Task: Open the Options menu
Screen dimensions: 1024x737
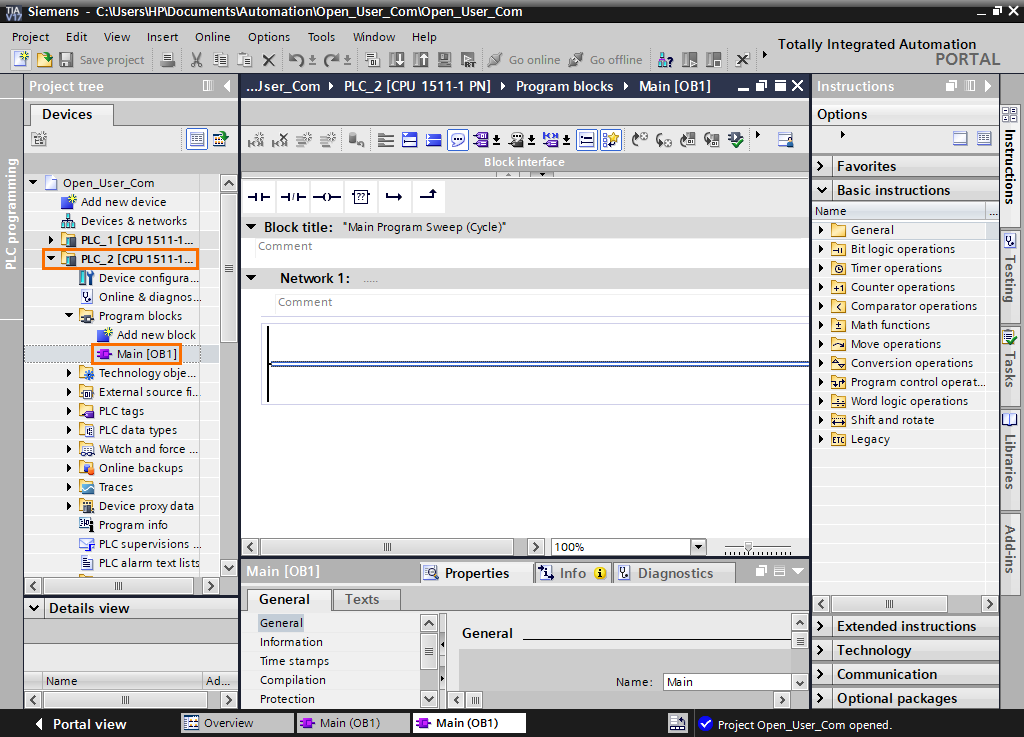Action: [x=268, y=37]
